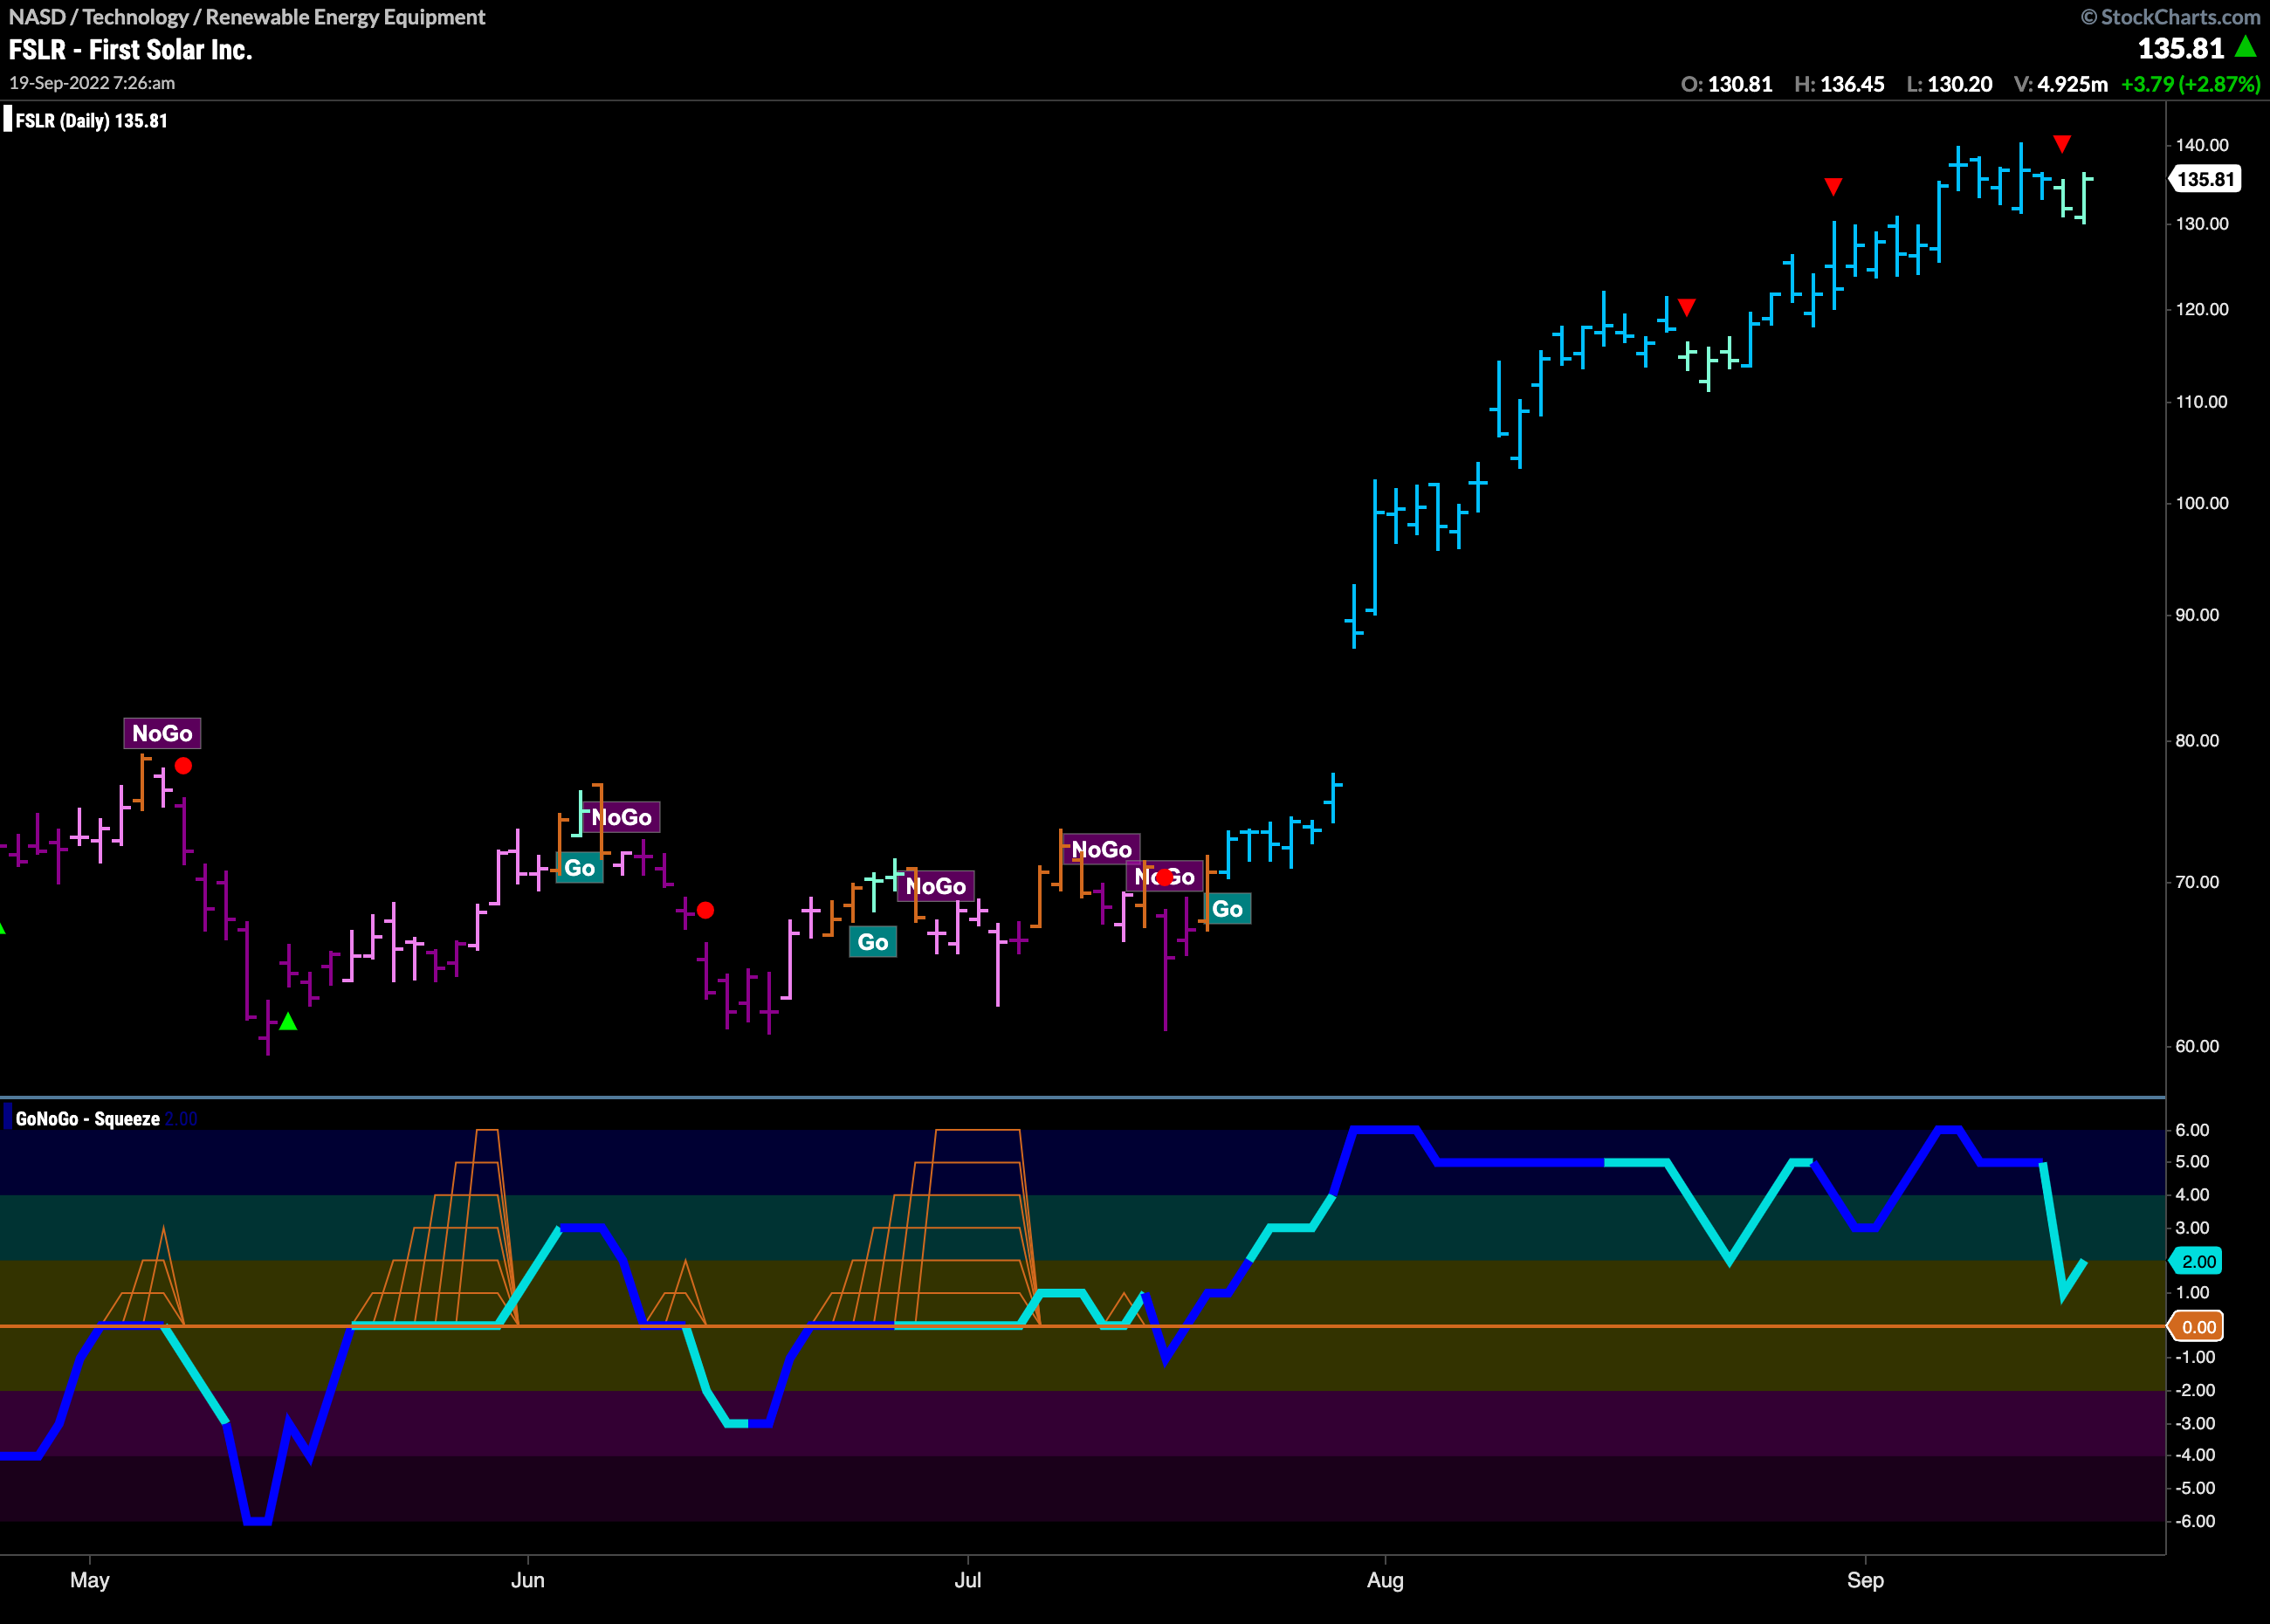Click the 130.00 price axis label
2270x1624 pixels.
click(x=2201, y=224)
